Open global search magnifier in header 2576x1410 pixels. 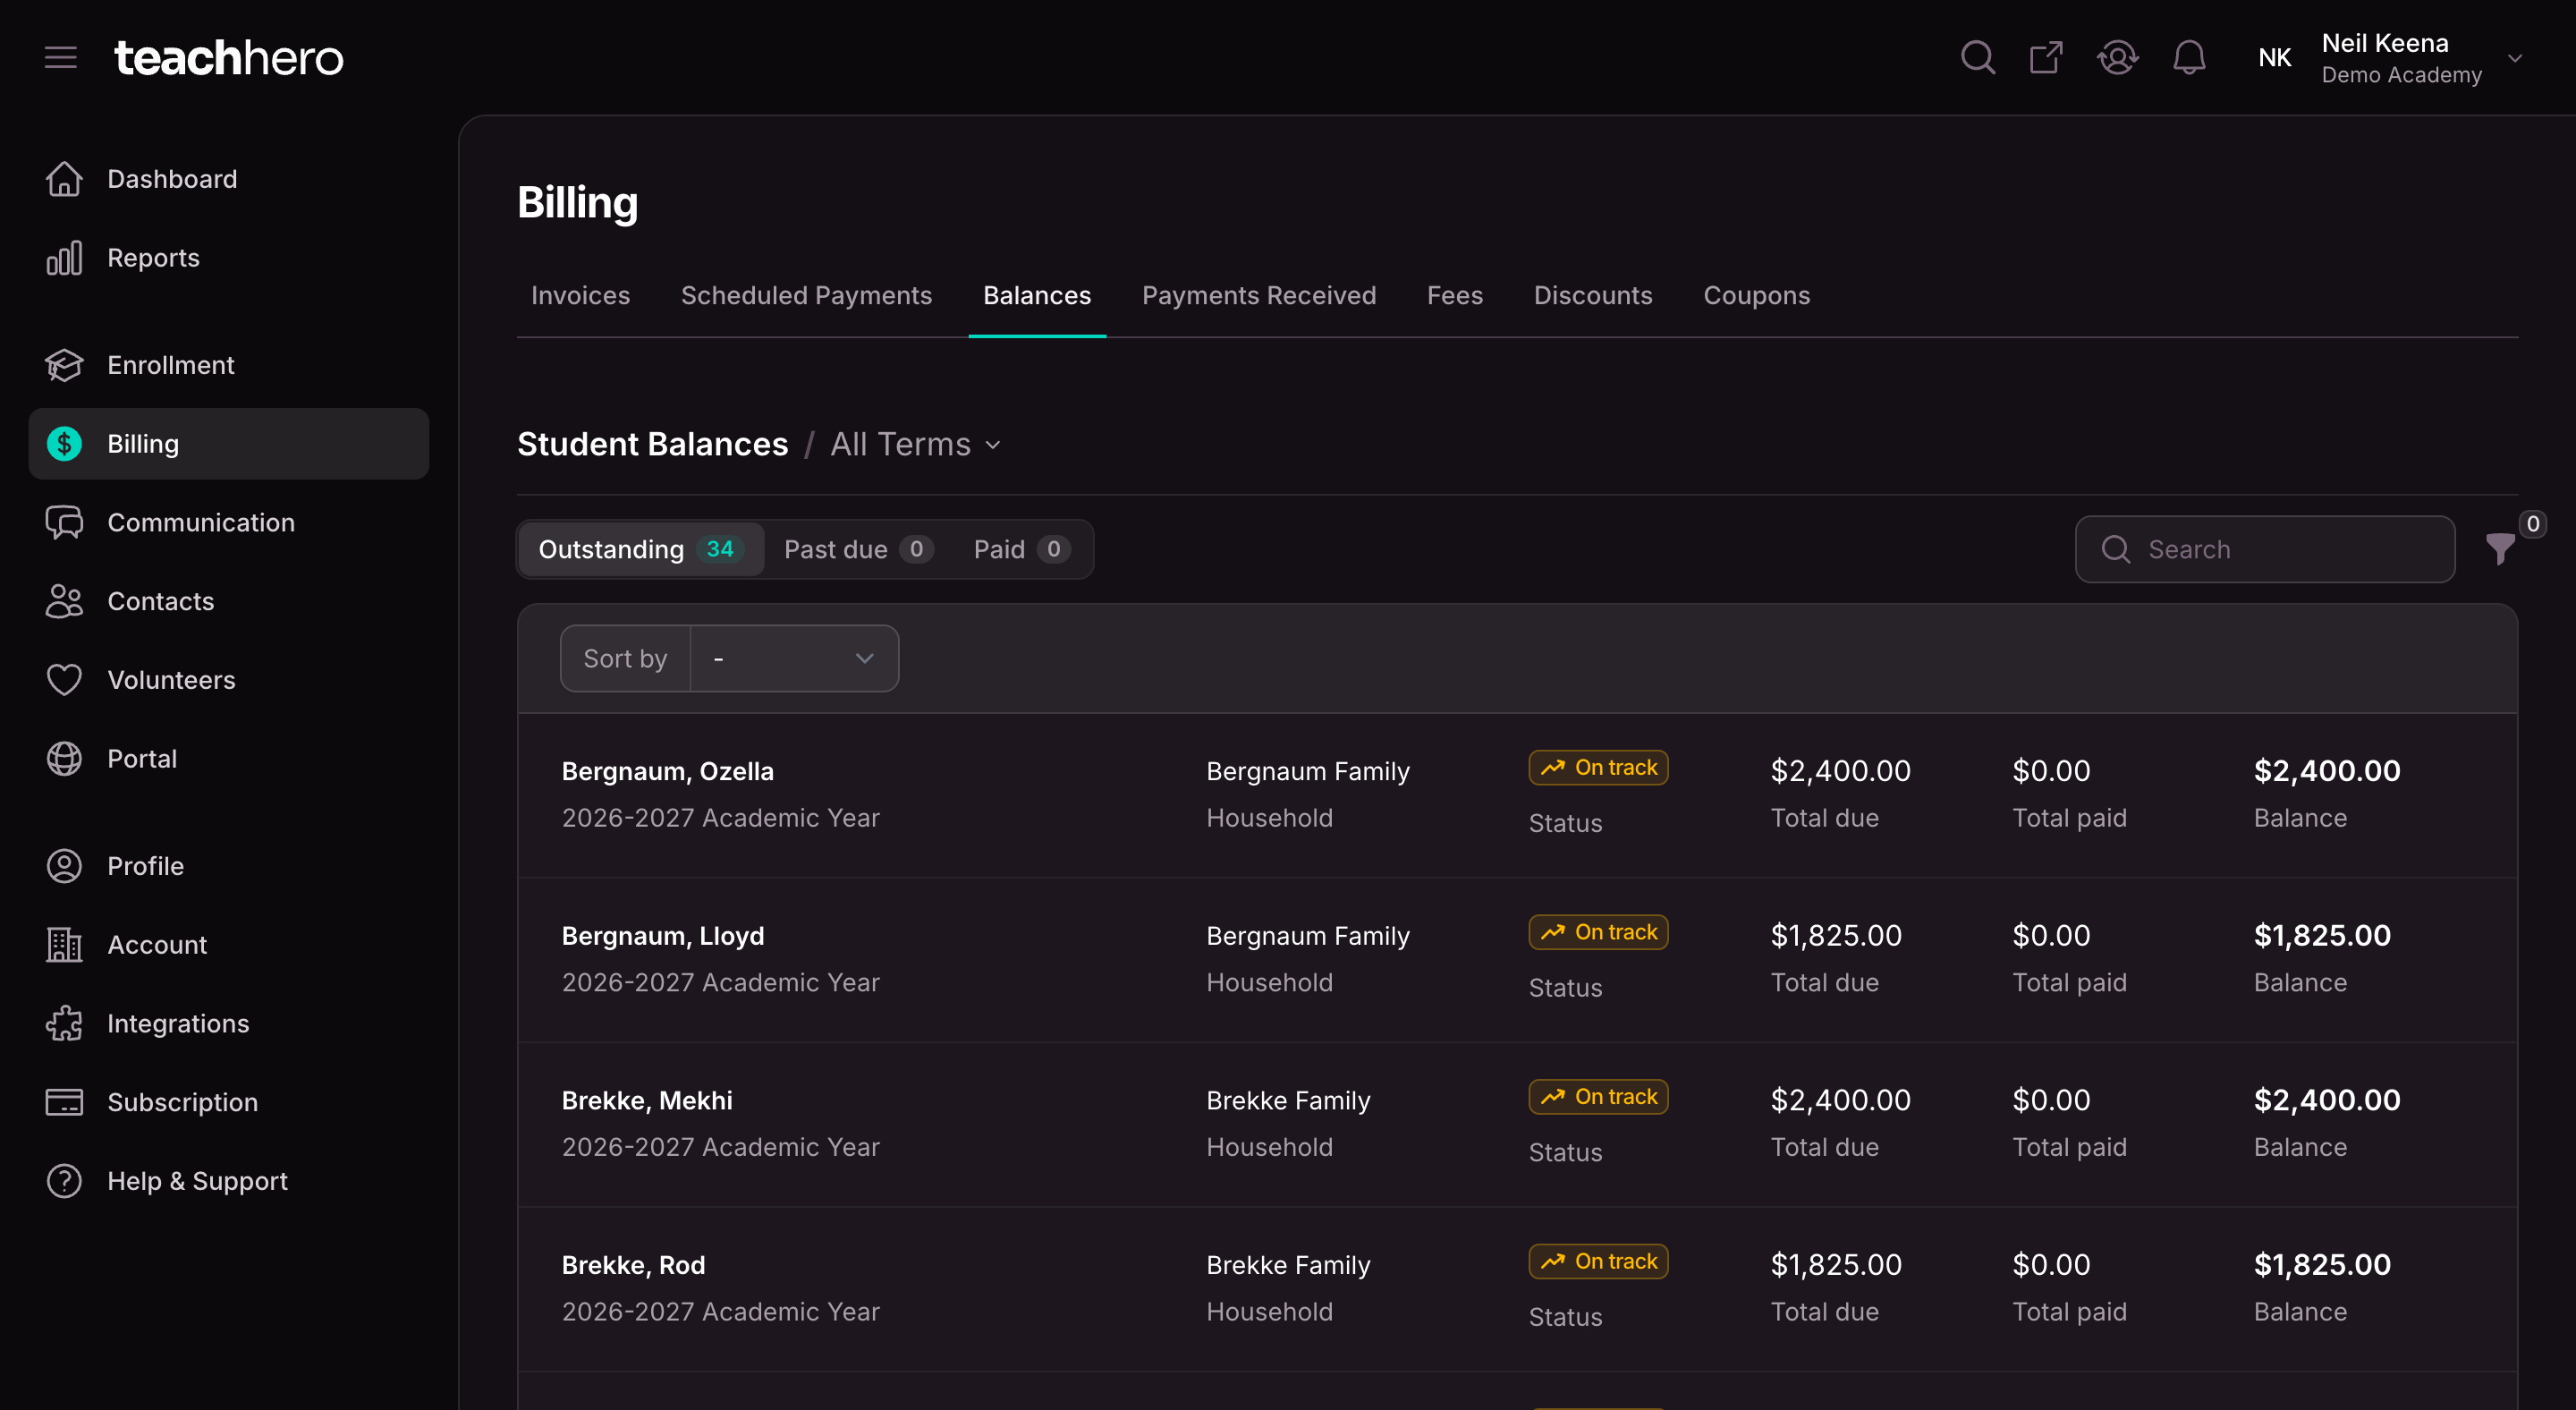tap(1977, 57)
